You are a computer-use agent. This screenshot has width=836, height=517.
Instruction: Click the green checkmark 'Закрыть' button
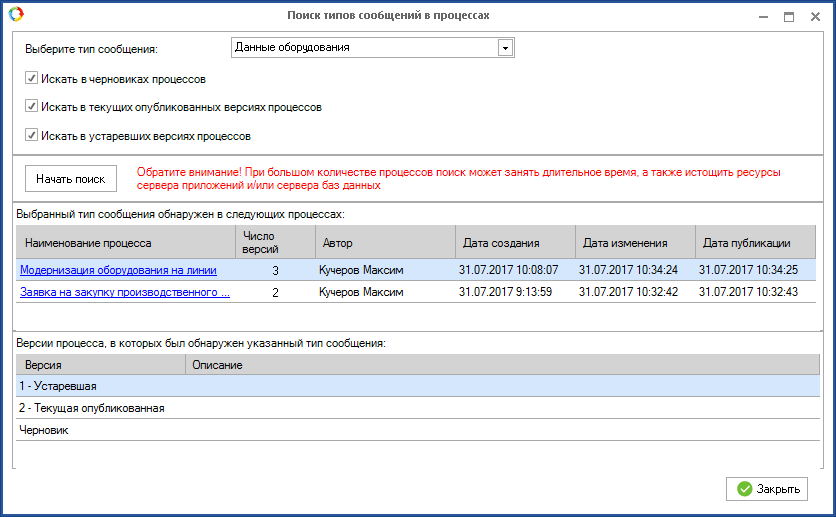pos(767,489)
